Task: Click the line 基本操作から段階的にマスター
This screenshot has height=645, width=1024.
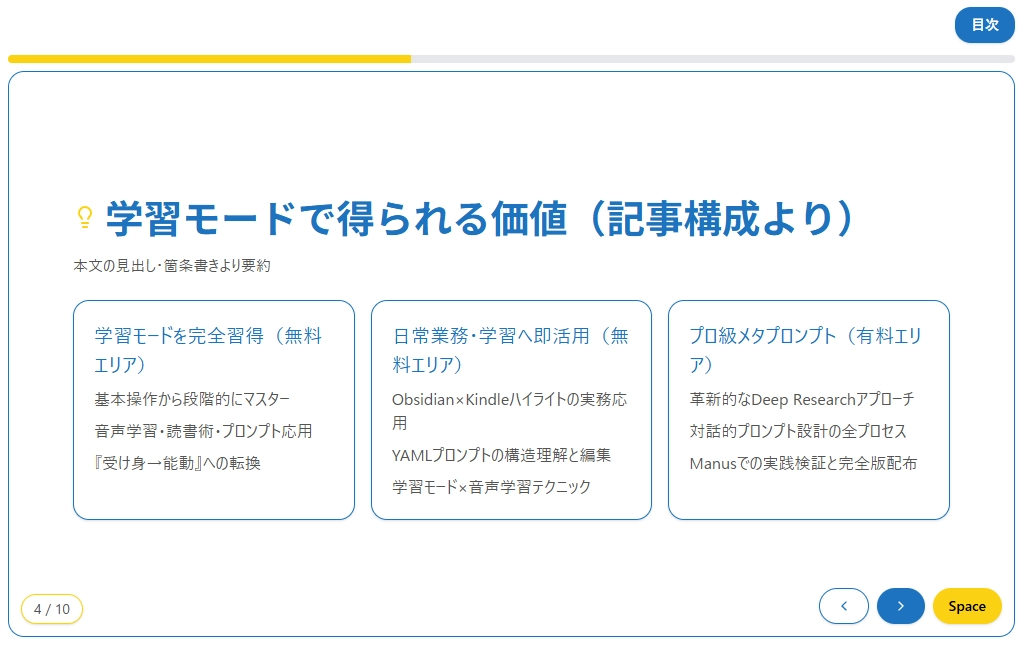Action: [191, 399]
